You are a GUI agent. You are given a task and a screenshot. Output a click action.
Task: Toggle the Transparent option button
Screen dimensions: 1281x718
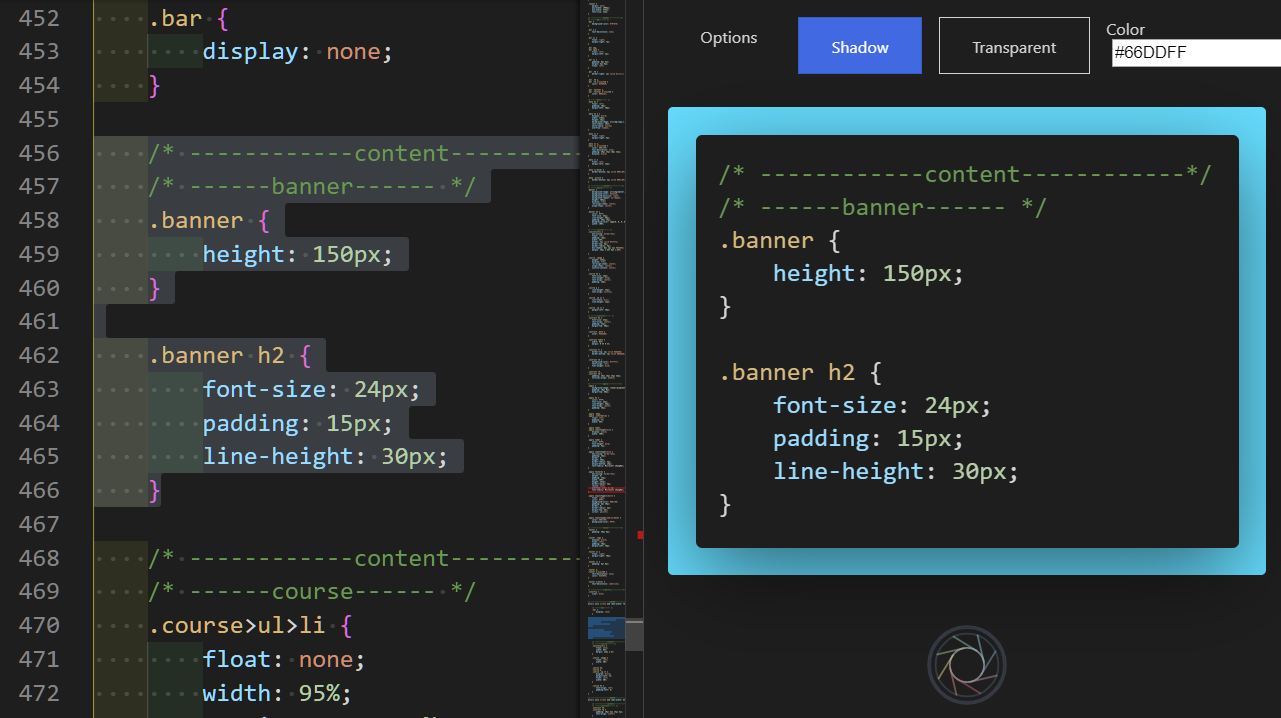pyautogui.click(x=1014, y=46)
